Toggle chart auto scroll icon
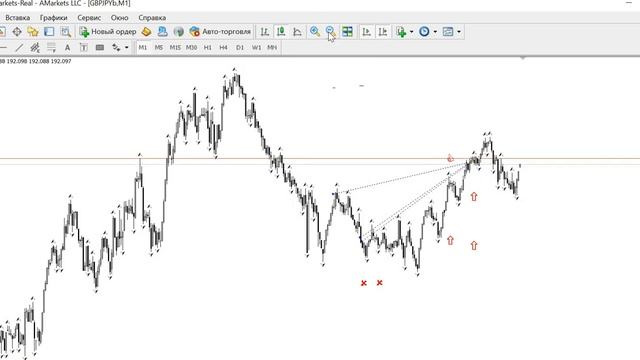Screen dimensions: 640x360 [367, 31]
